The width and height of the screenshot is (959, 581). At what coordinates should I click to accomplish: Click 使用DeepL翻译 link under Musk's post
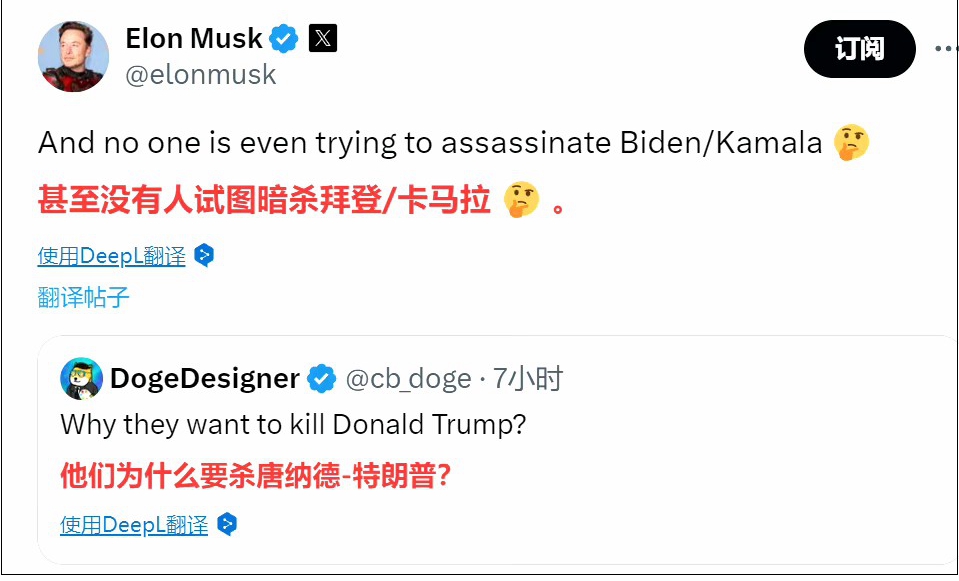click(112, 256)
